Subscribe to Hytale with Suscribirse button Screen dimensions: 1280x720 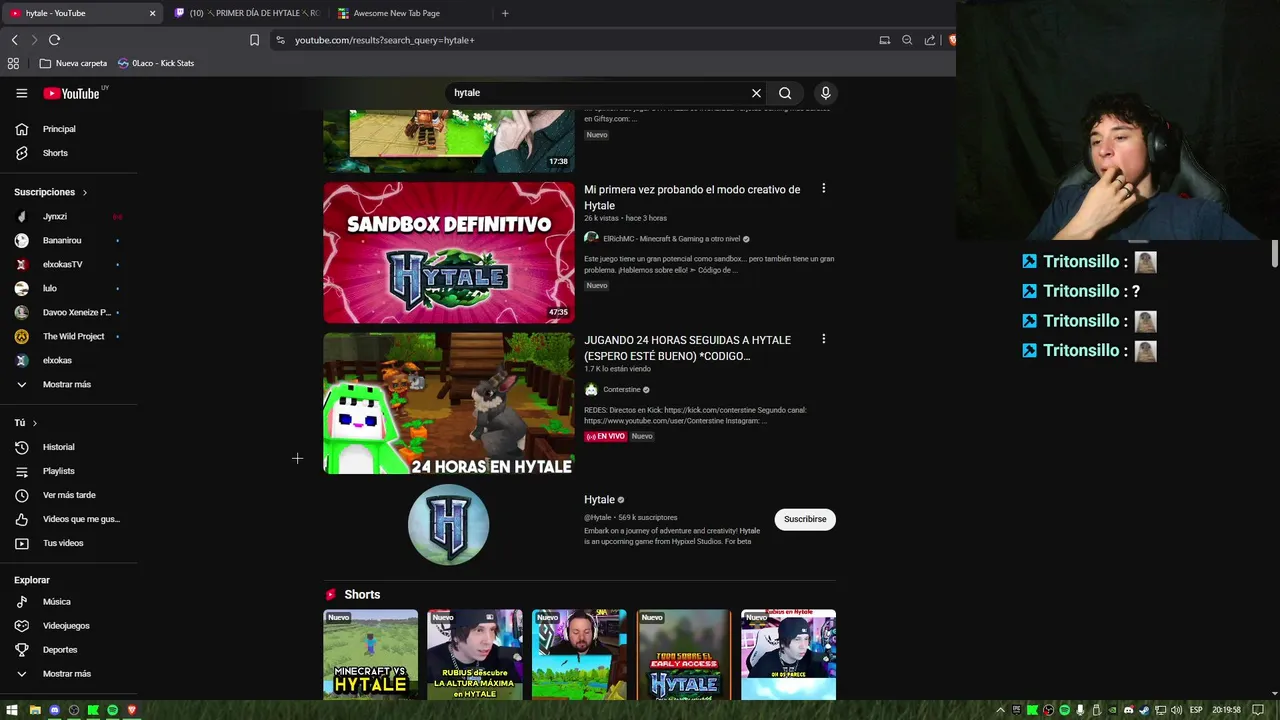[x=805, y=519]
